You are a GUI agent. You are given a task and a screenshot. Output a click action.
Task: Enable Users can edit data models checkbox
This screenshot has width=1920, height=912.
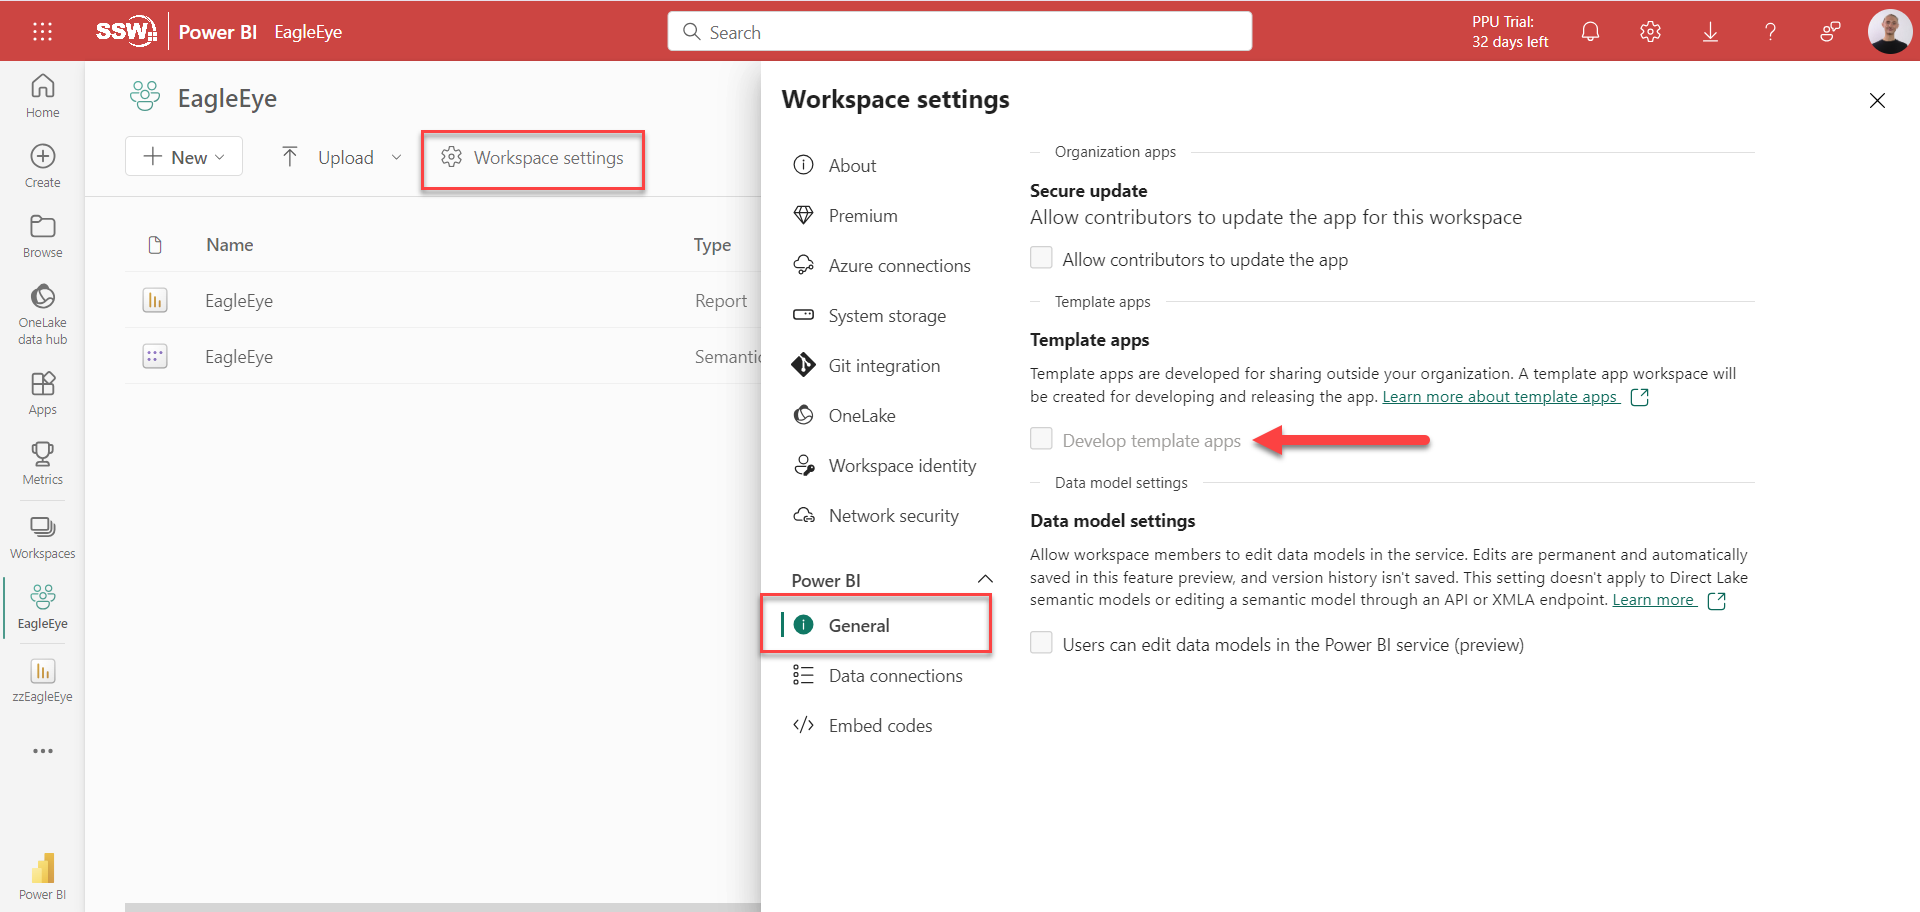click(x=1041, y=643)
